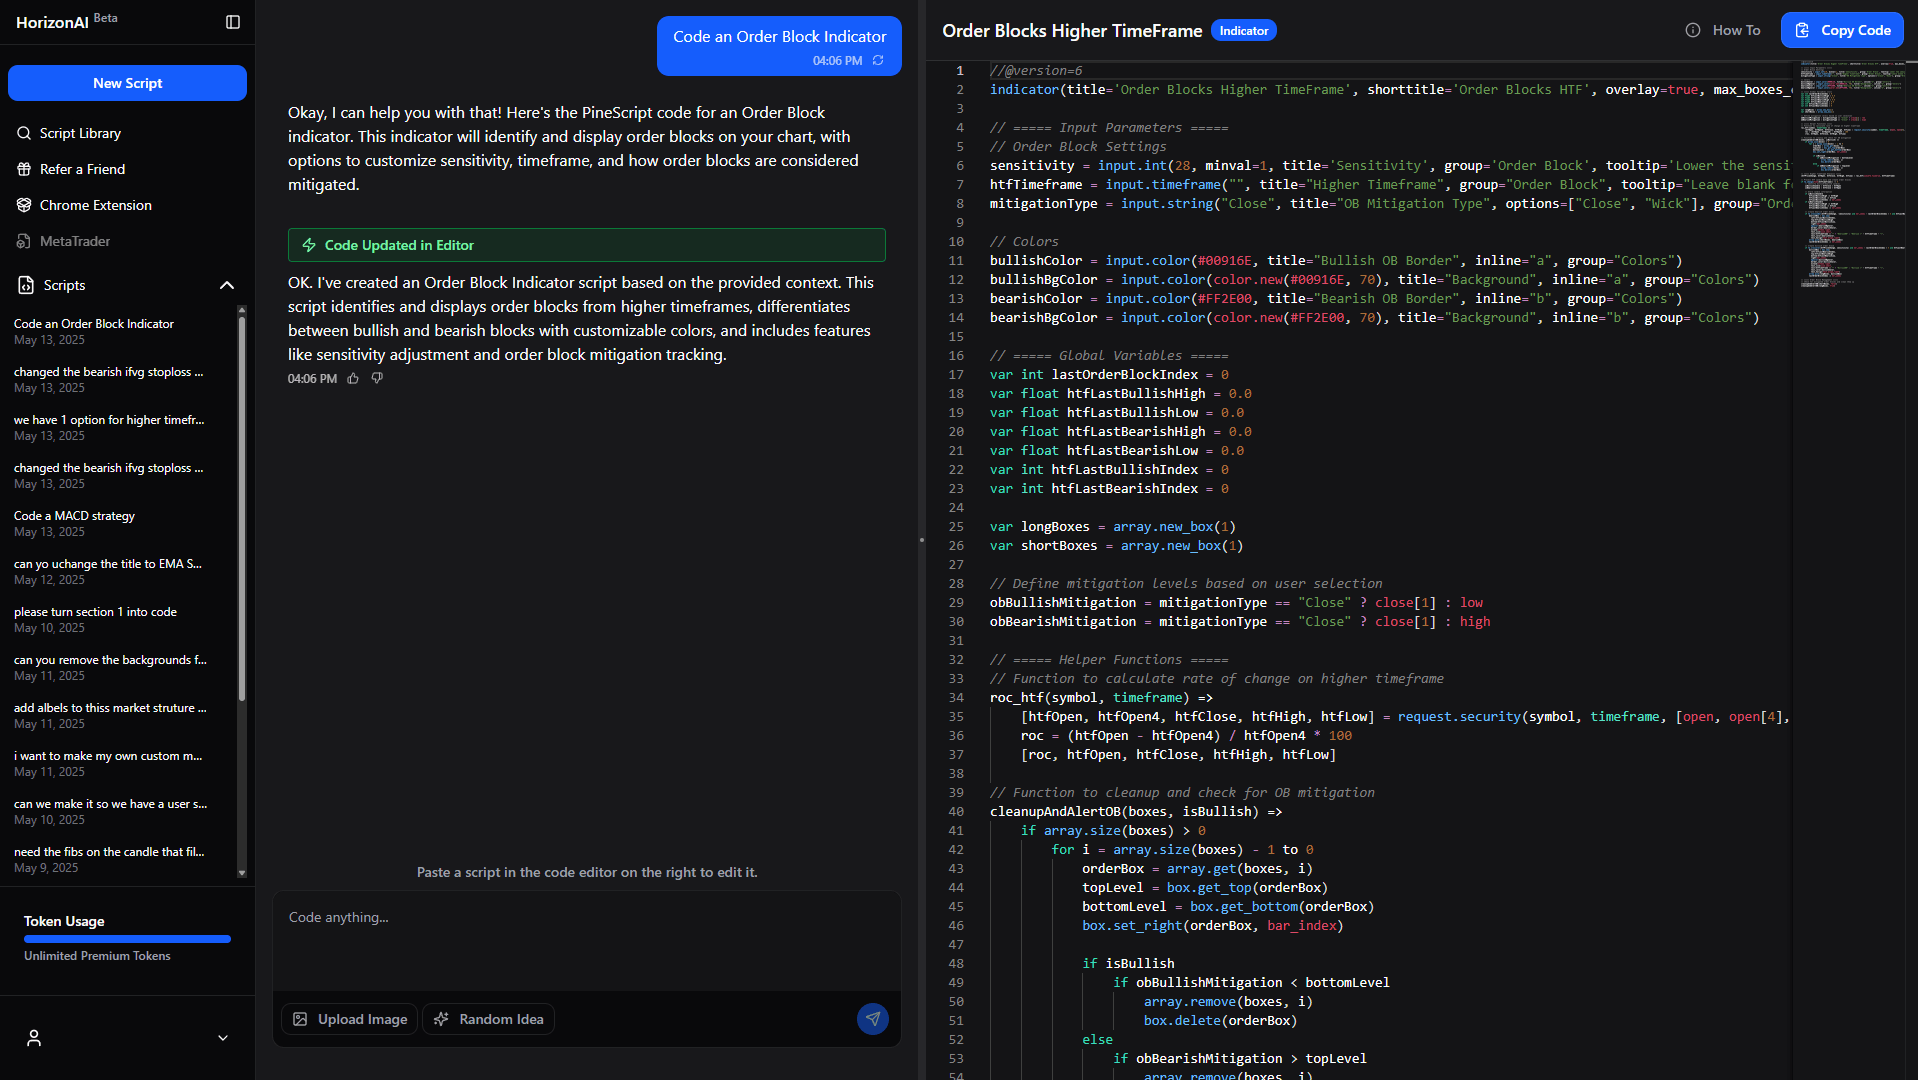Click the Scripts file icon
Image resolution: width=1918 pixels, height=1080 pixels.
(x=26, y=285)
